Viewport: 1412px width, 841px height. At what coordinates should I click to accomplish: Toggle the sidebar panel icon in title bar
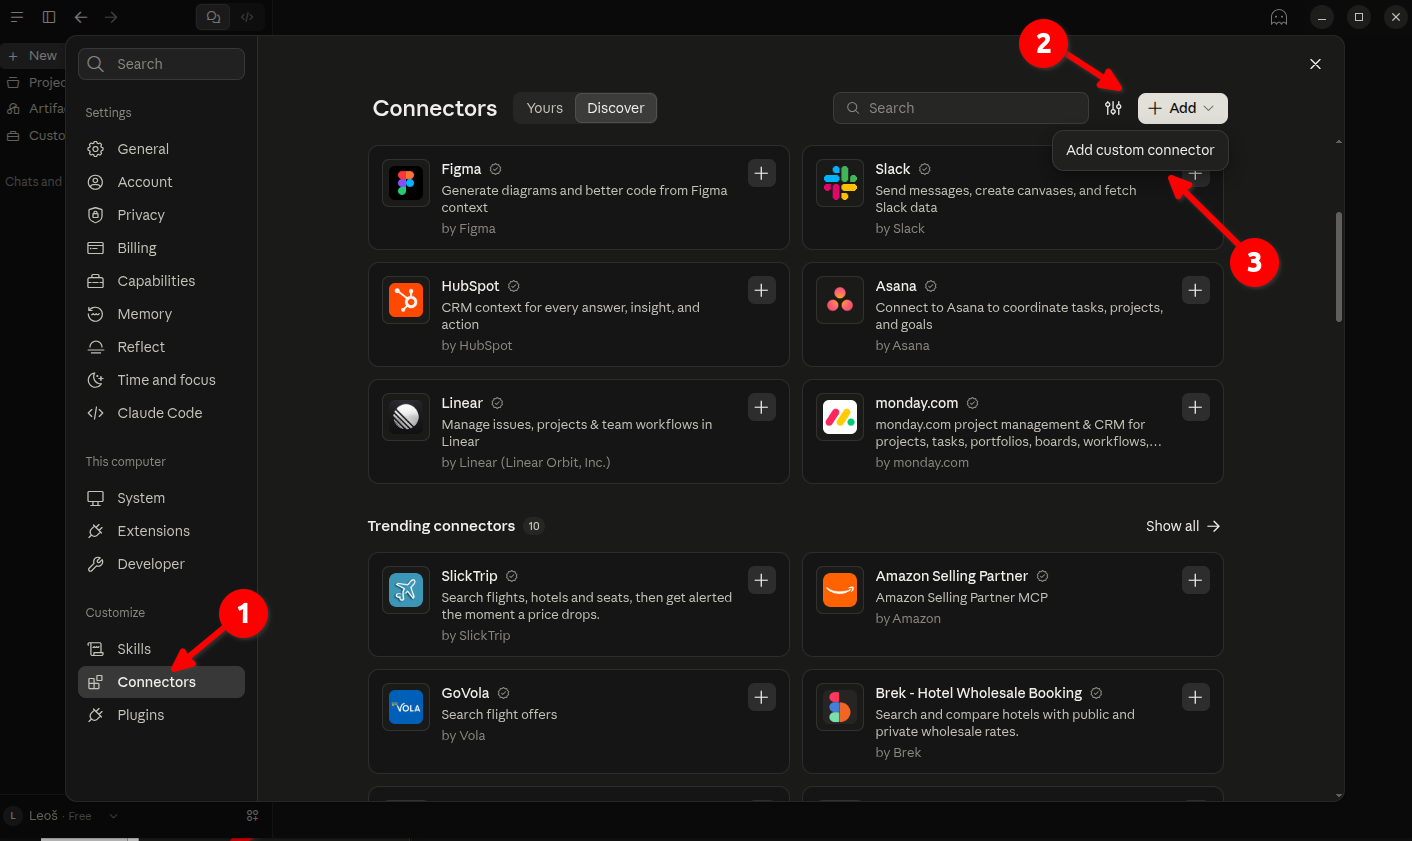pos(49,17)
